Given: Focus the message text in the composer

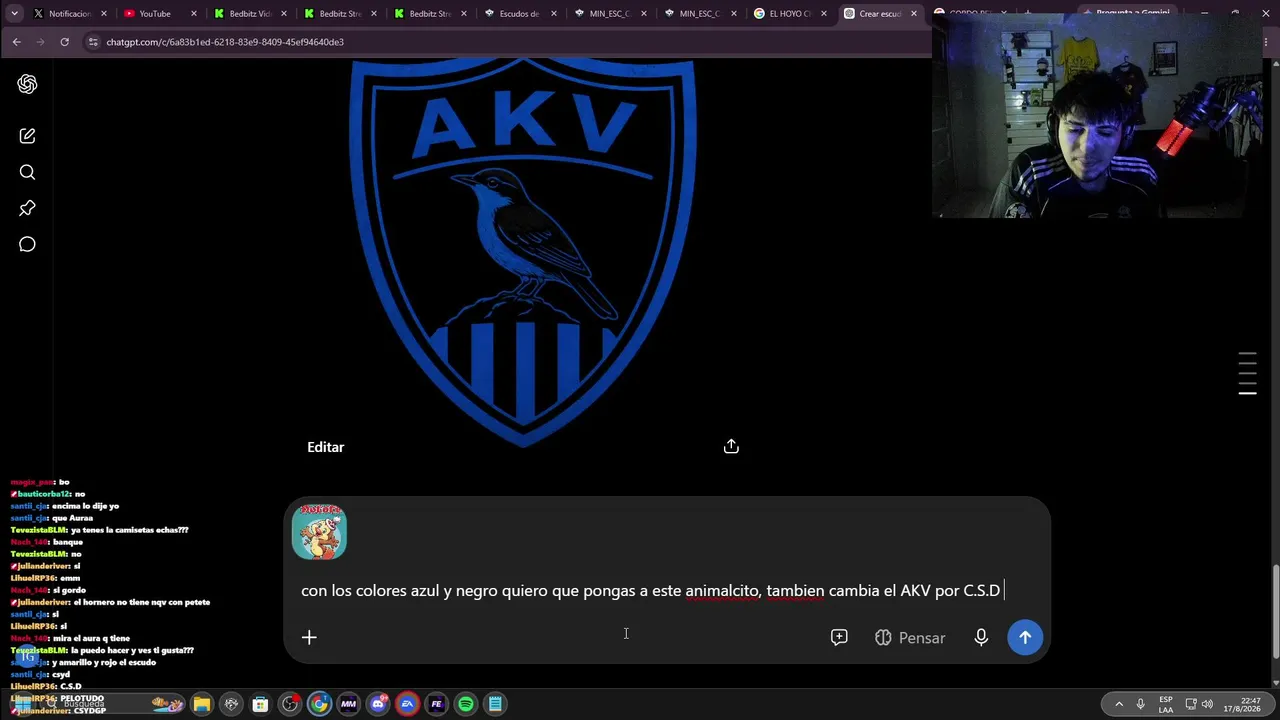Looking at the screenshot, I should [x=651, y=590].
